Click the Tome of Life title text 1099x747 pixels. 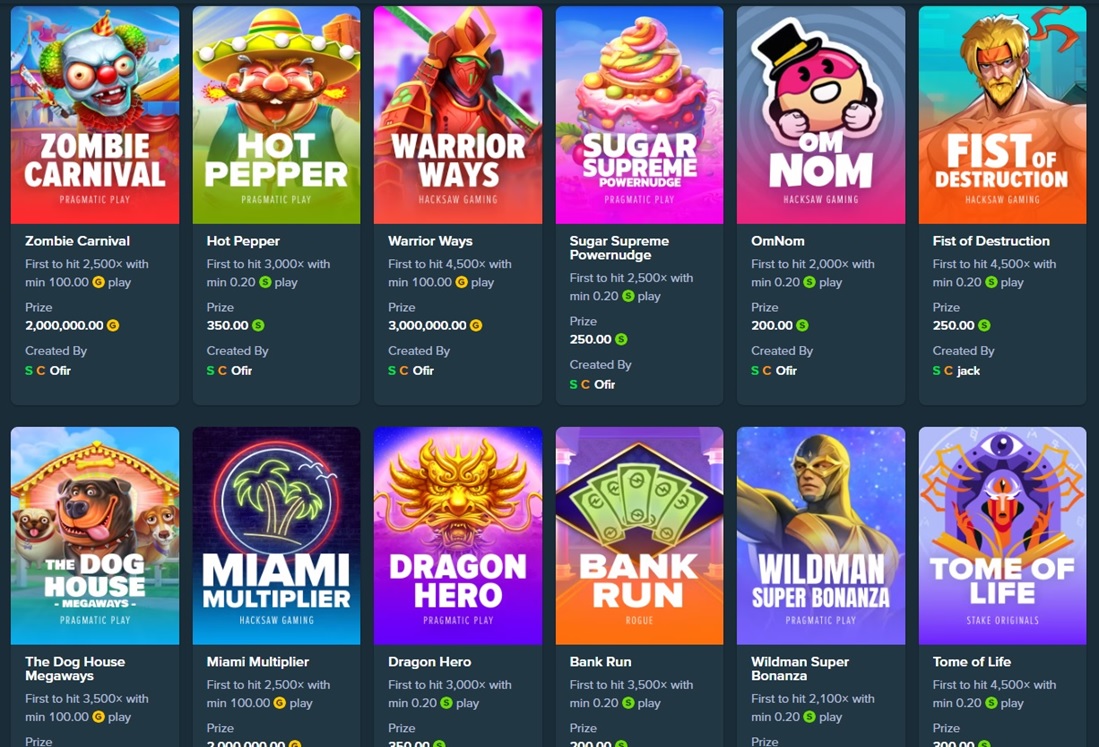tap(971, 662)
